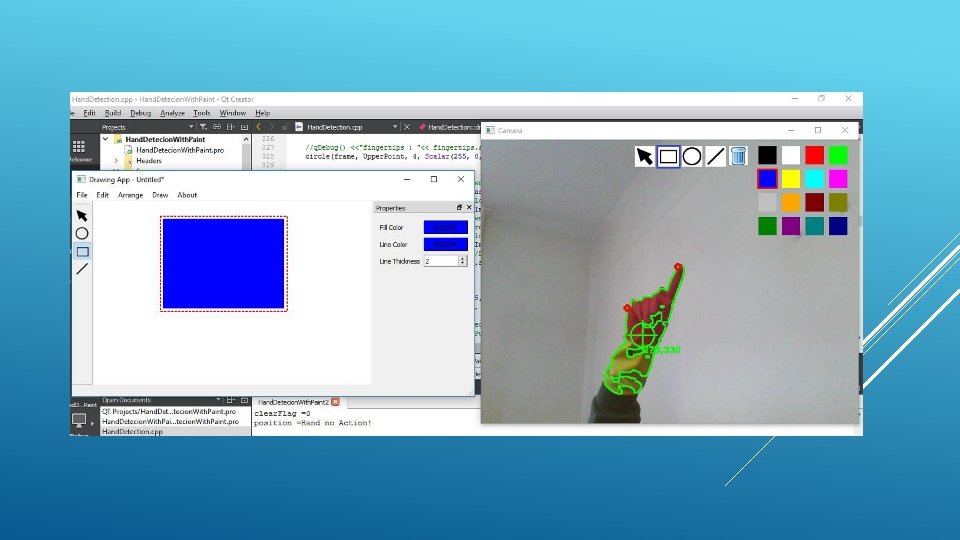Open the Edit menu in Drawing App

pos(102,195)
